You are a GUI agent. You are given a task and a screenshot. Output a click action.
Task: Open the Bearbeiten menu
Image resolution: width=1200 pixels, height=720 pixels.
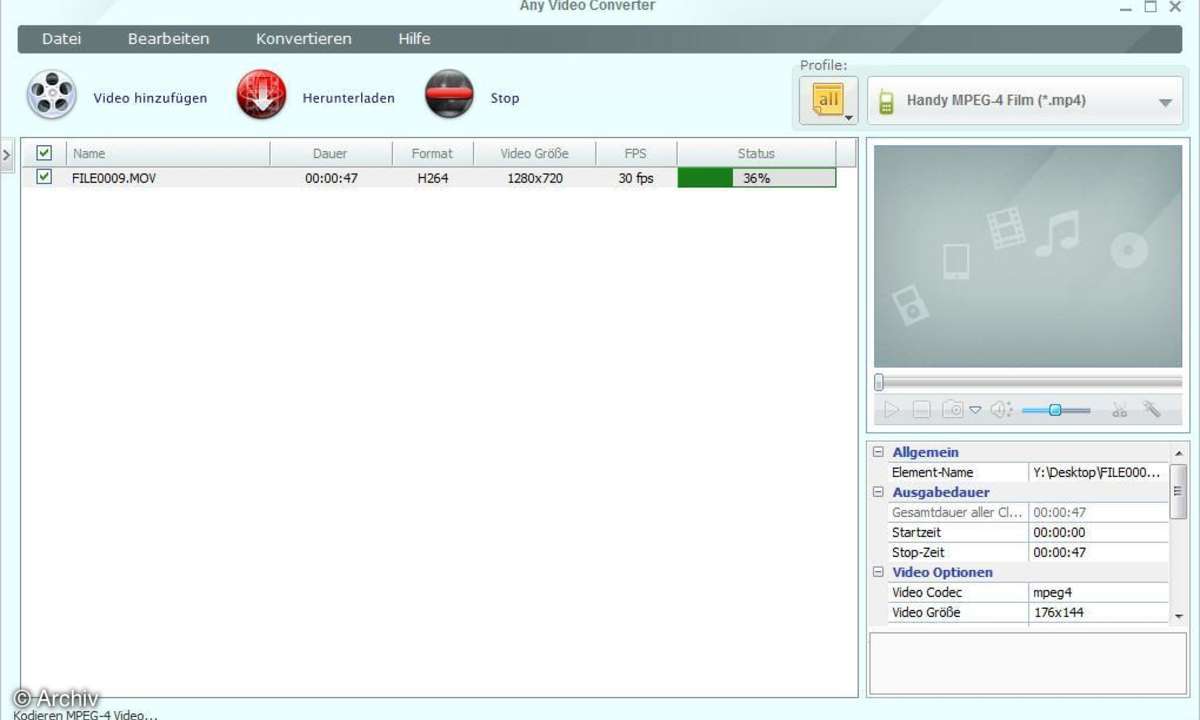[169, 39]
